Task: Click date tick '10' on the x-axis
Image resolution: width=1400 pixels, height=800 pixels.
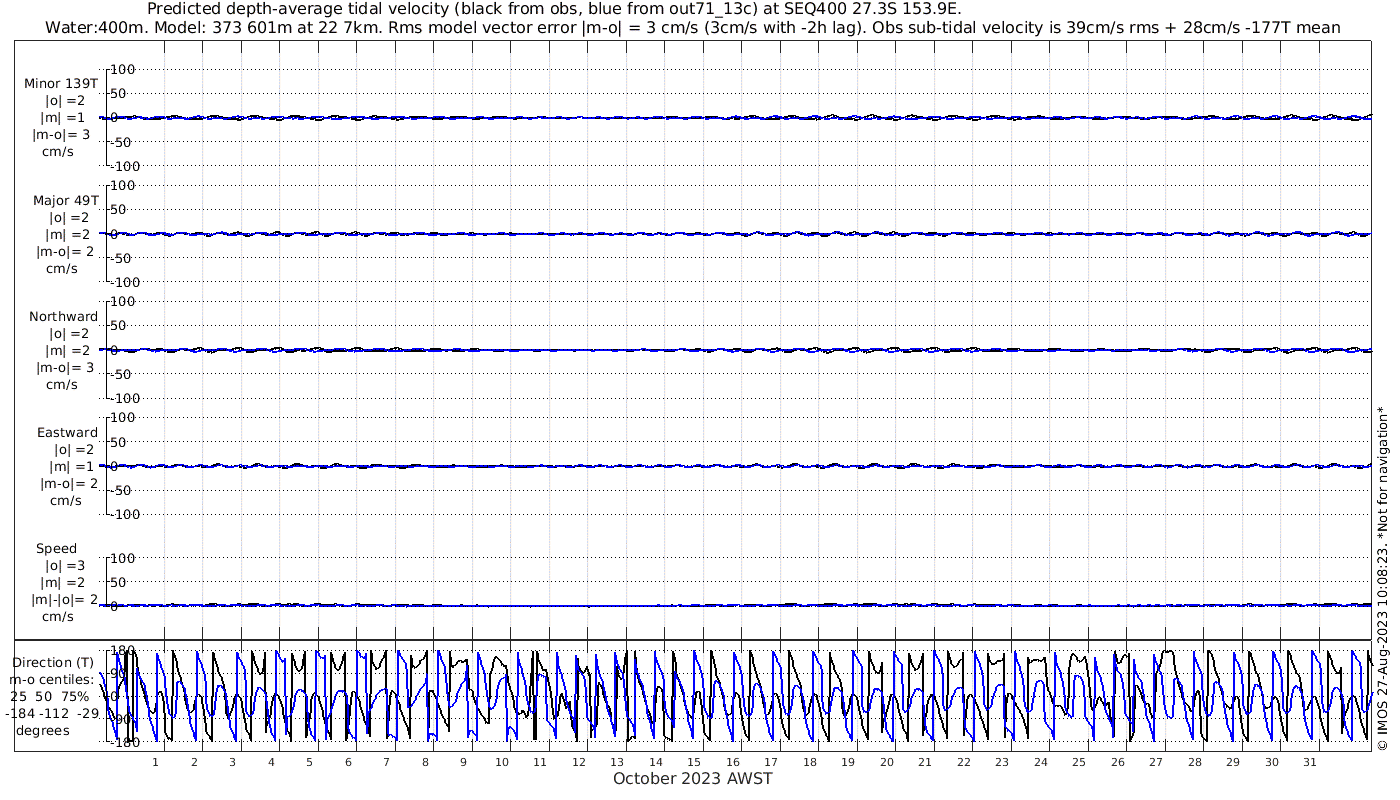Action: pyautogui.click(x=501, y=762)
